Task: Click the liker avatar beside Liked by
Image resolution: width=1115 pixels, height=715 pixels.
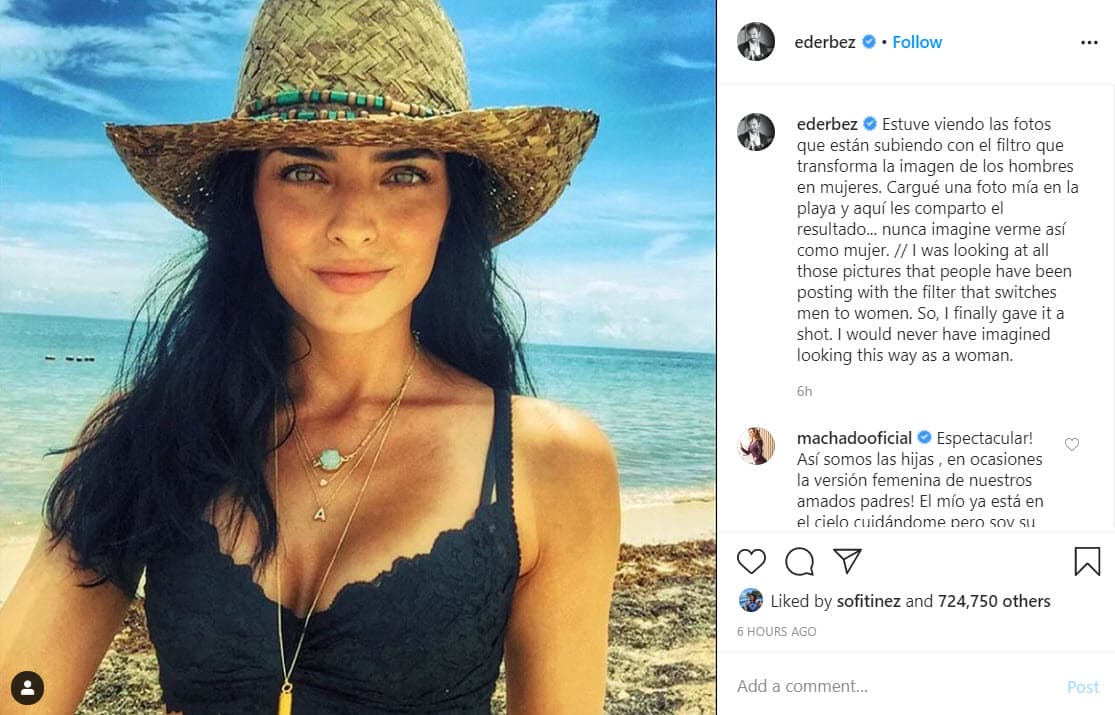Action: pyautogui.click(x=751, y=601)
